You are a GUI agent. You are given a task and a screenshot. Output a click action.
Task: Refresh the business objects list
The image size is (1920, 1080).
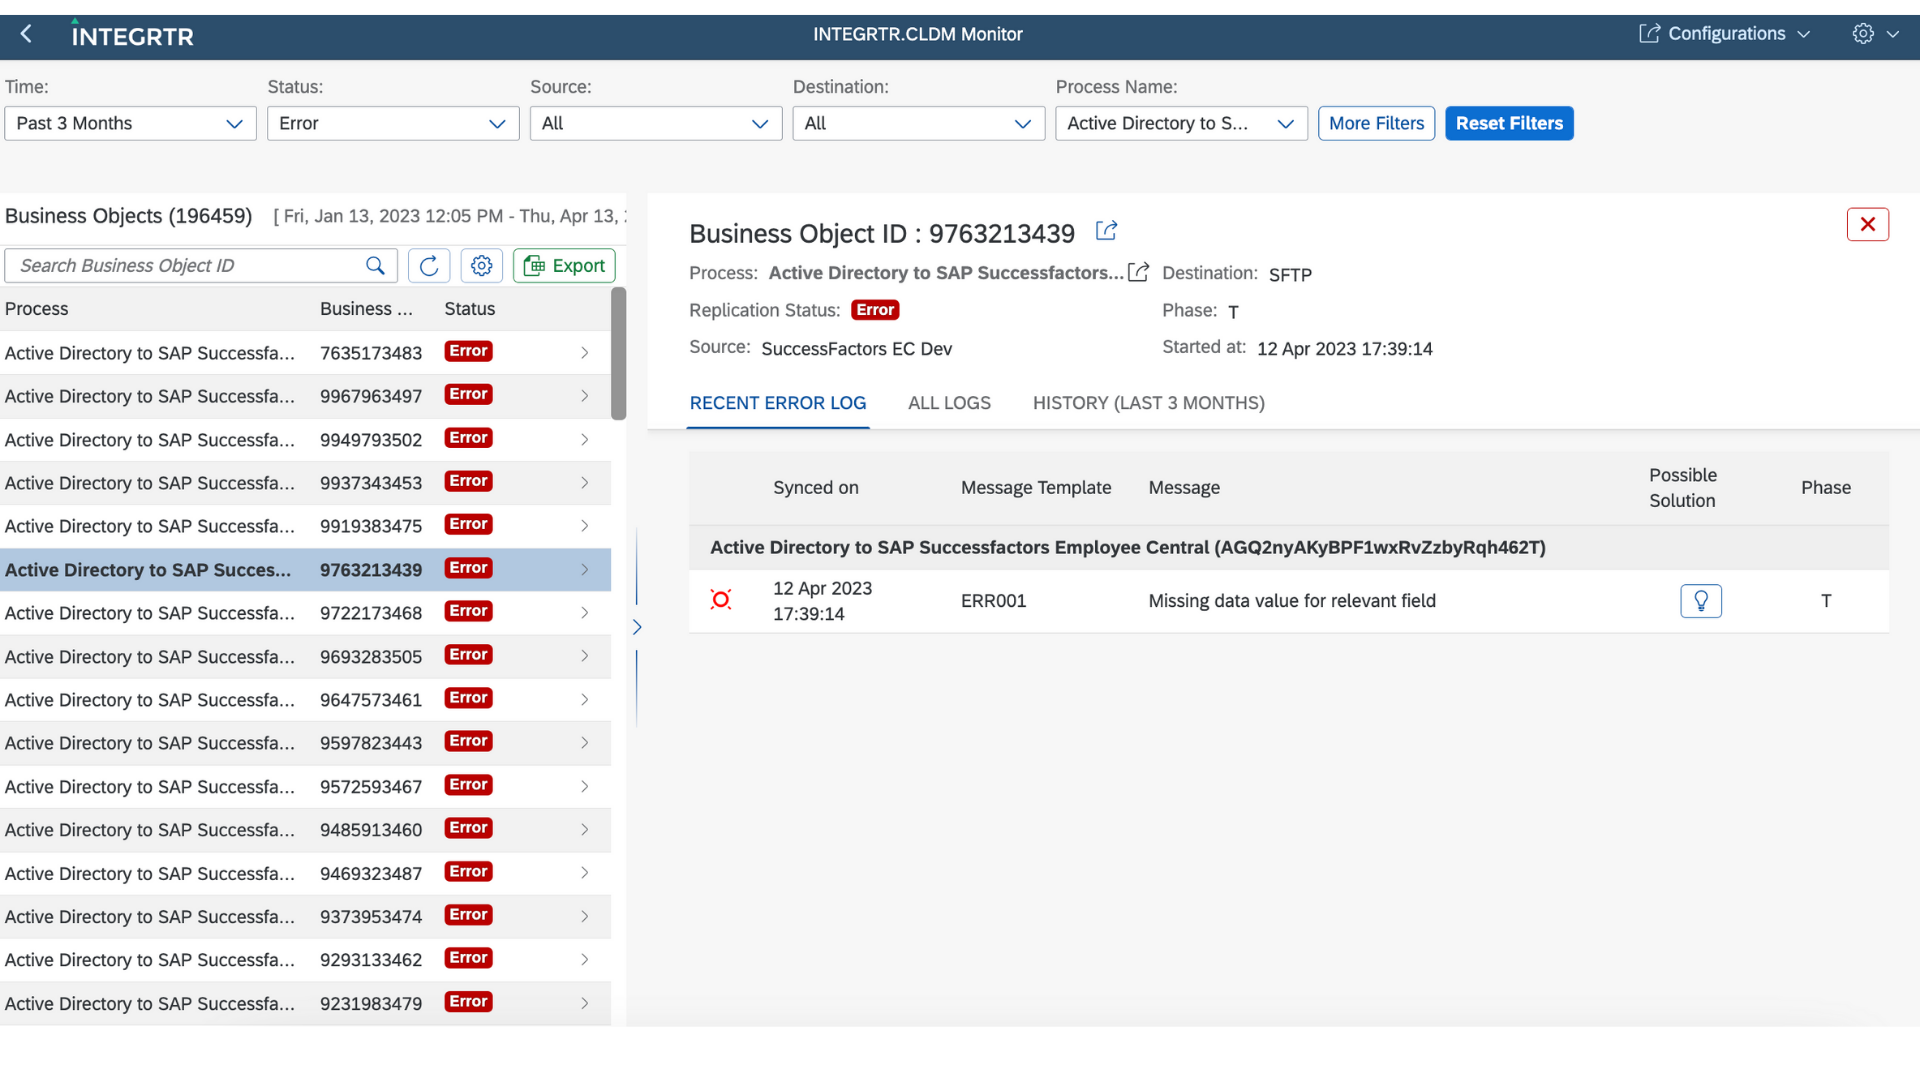pyautogui.click(x=429, y=266)
